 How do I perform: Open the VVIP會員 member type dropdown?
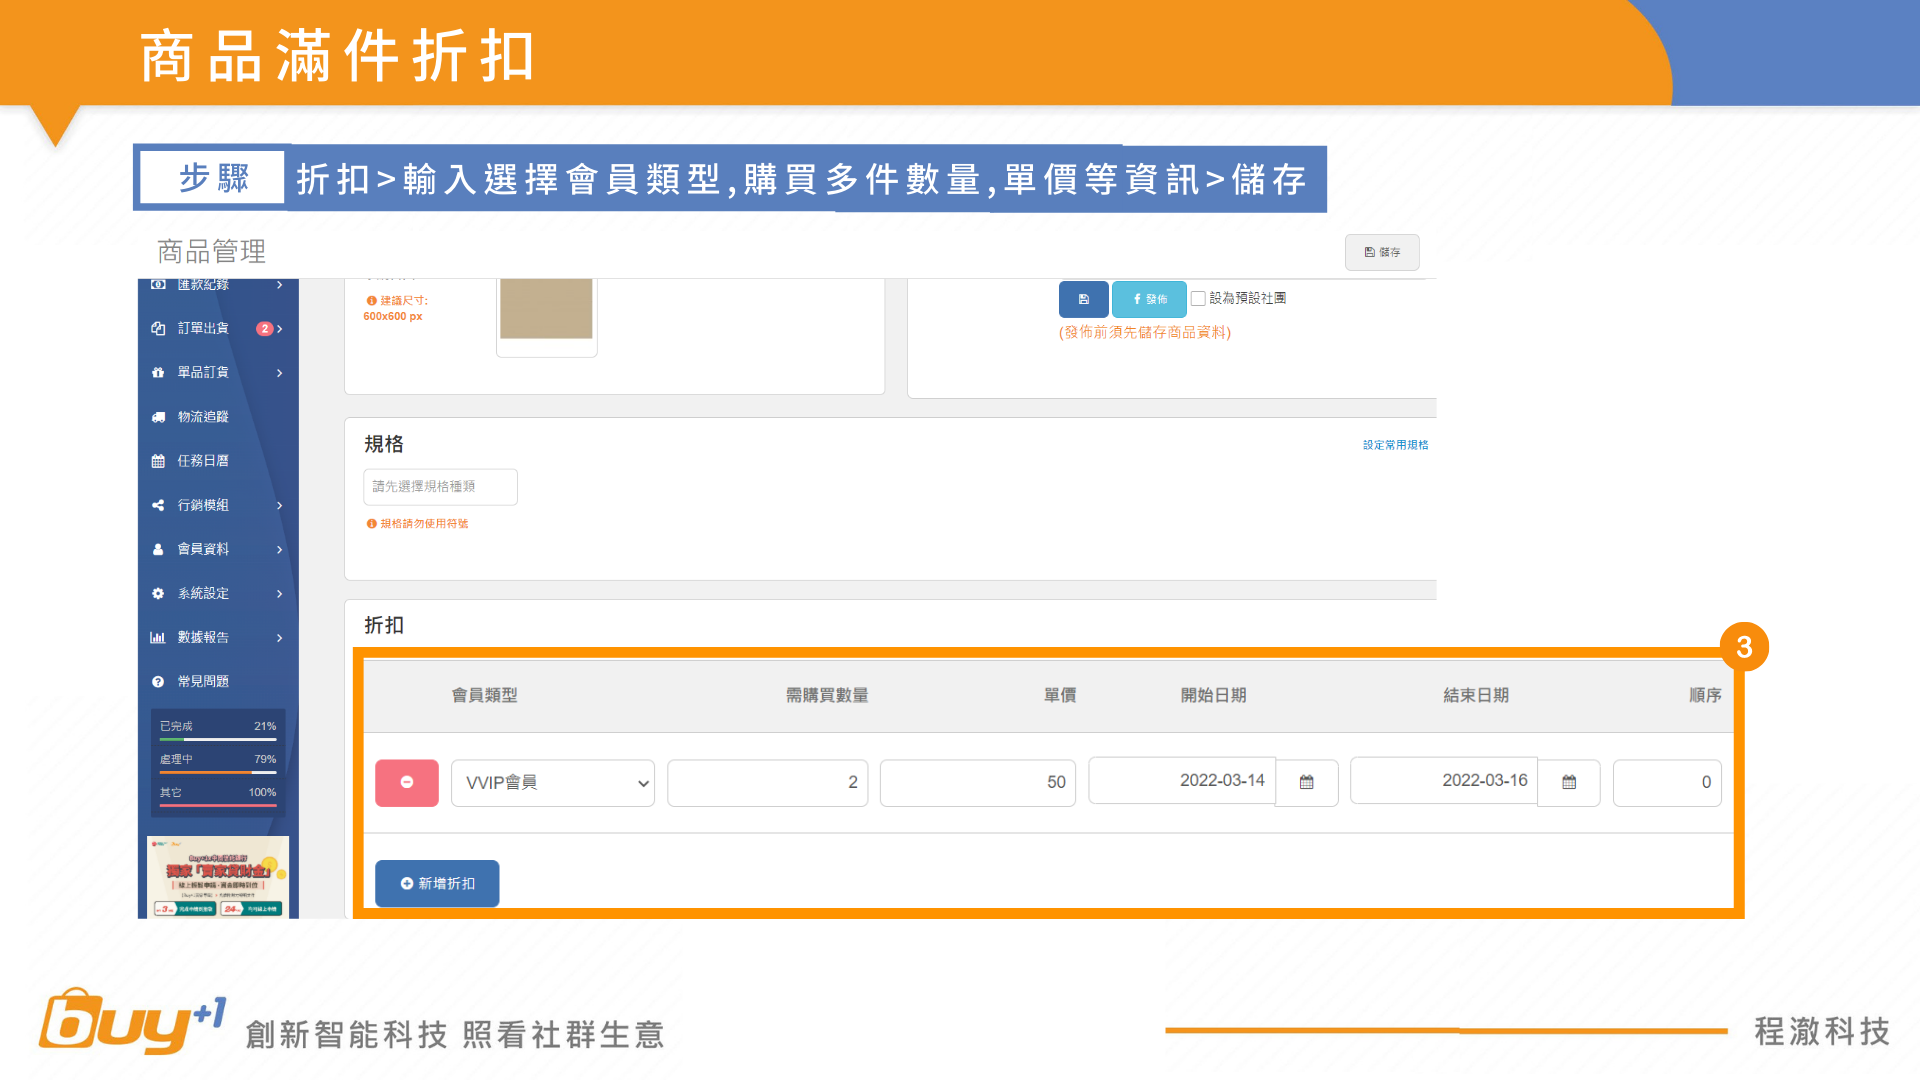click(552, 783)
